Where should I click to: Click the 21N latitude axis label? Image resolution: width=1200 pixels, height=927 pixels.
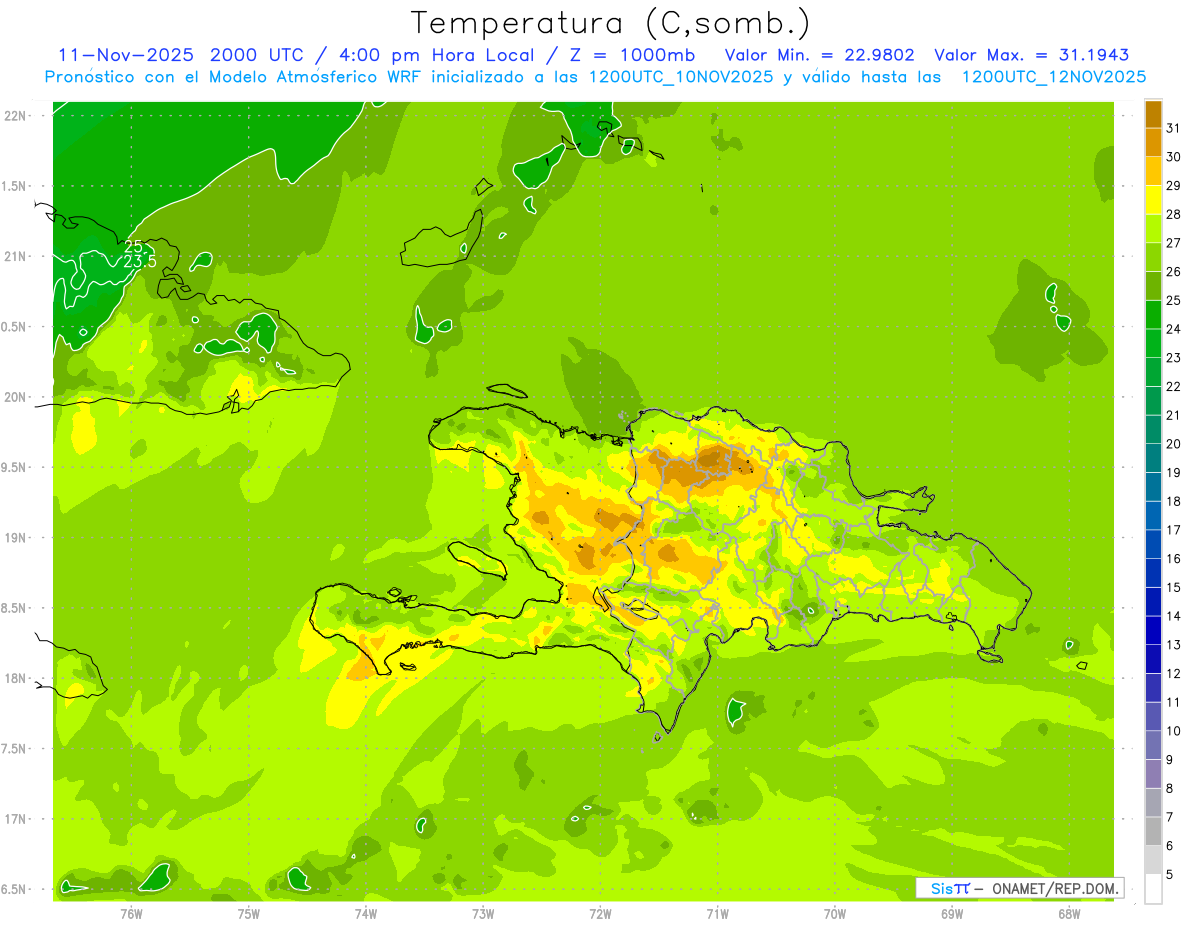click(x=15, y=256)
